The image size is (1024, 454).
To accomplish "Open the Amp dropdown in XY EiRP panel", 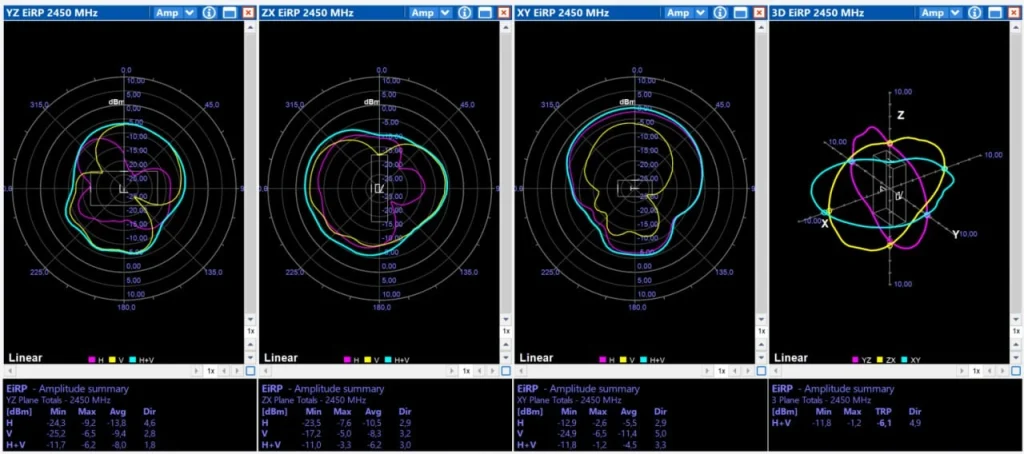I will pos(685,13).
